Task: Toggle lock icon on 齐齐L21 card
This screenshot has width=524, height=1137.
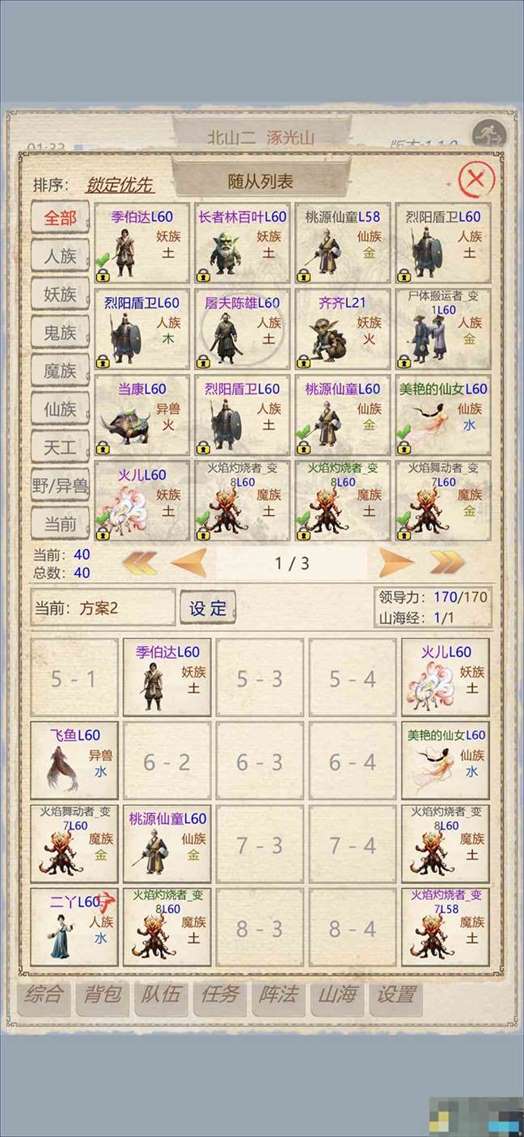Action: (x=304, y=361)
